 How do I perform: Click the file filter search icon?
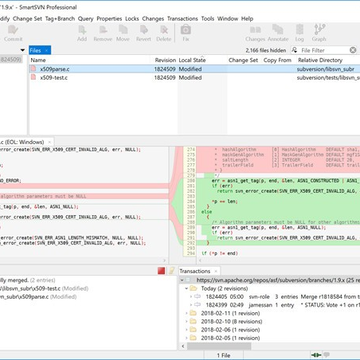[x=294, y=50]
